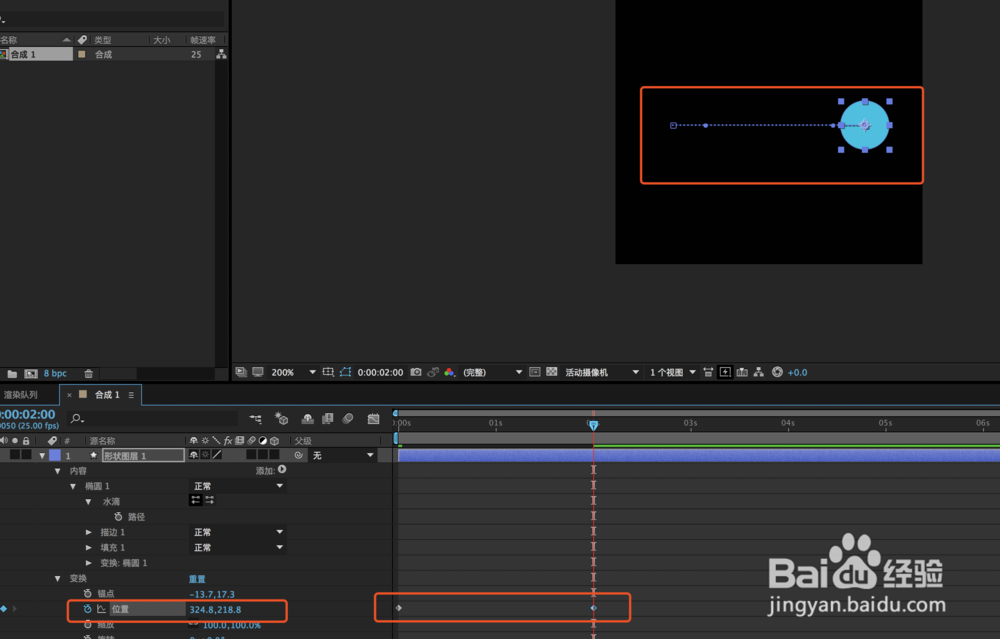Click viewer timecode 0:00:02:00
Image resolution: width=1000 pixels, height=639 pixels.
pyautogui.click(x=380, y=372)
